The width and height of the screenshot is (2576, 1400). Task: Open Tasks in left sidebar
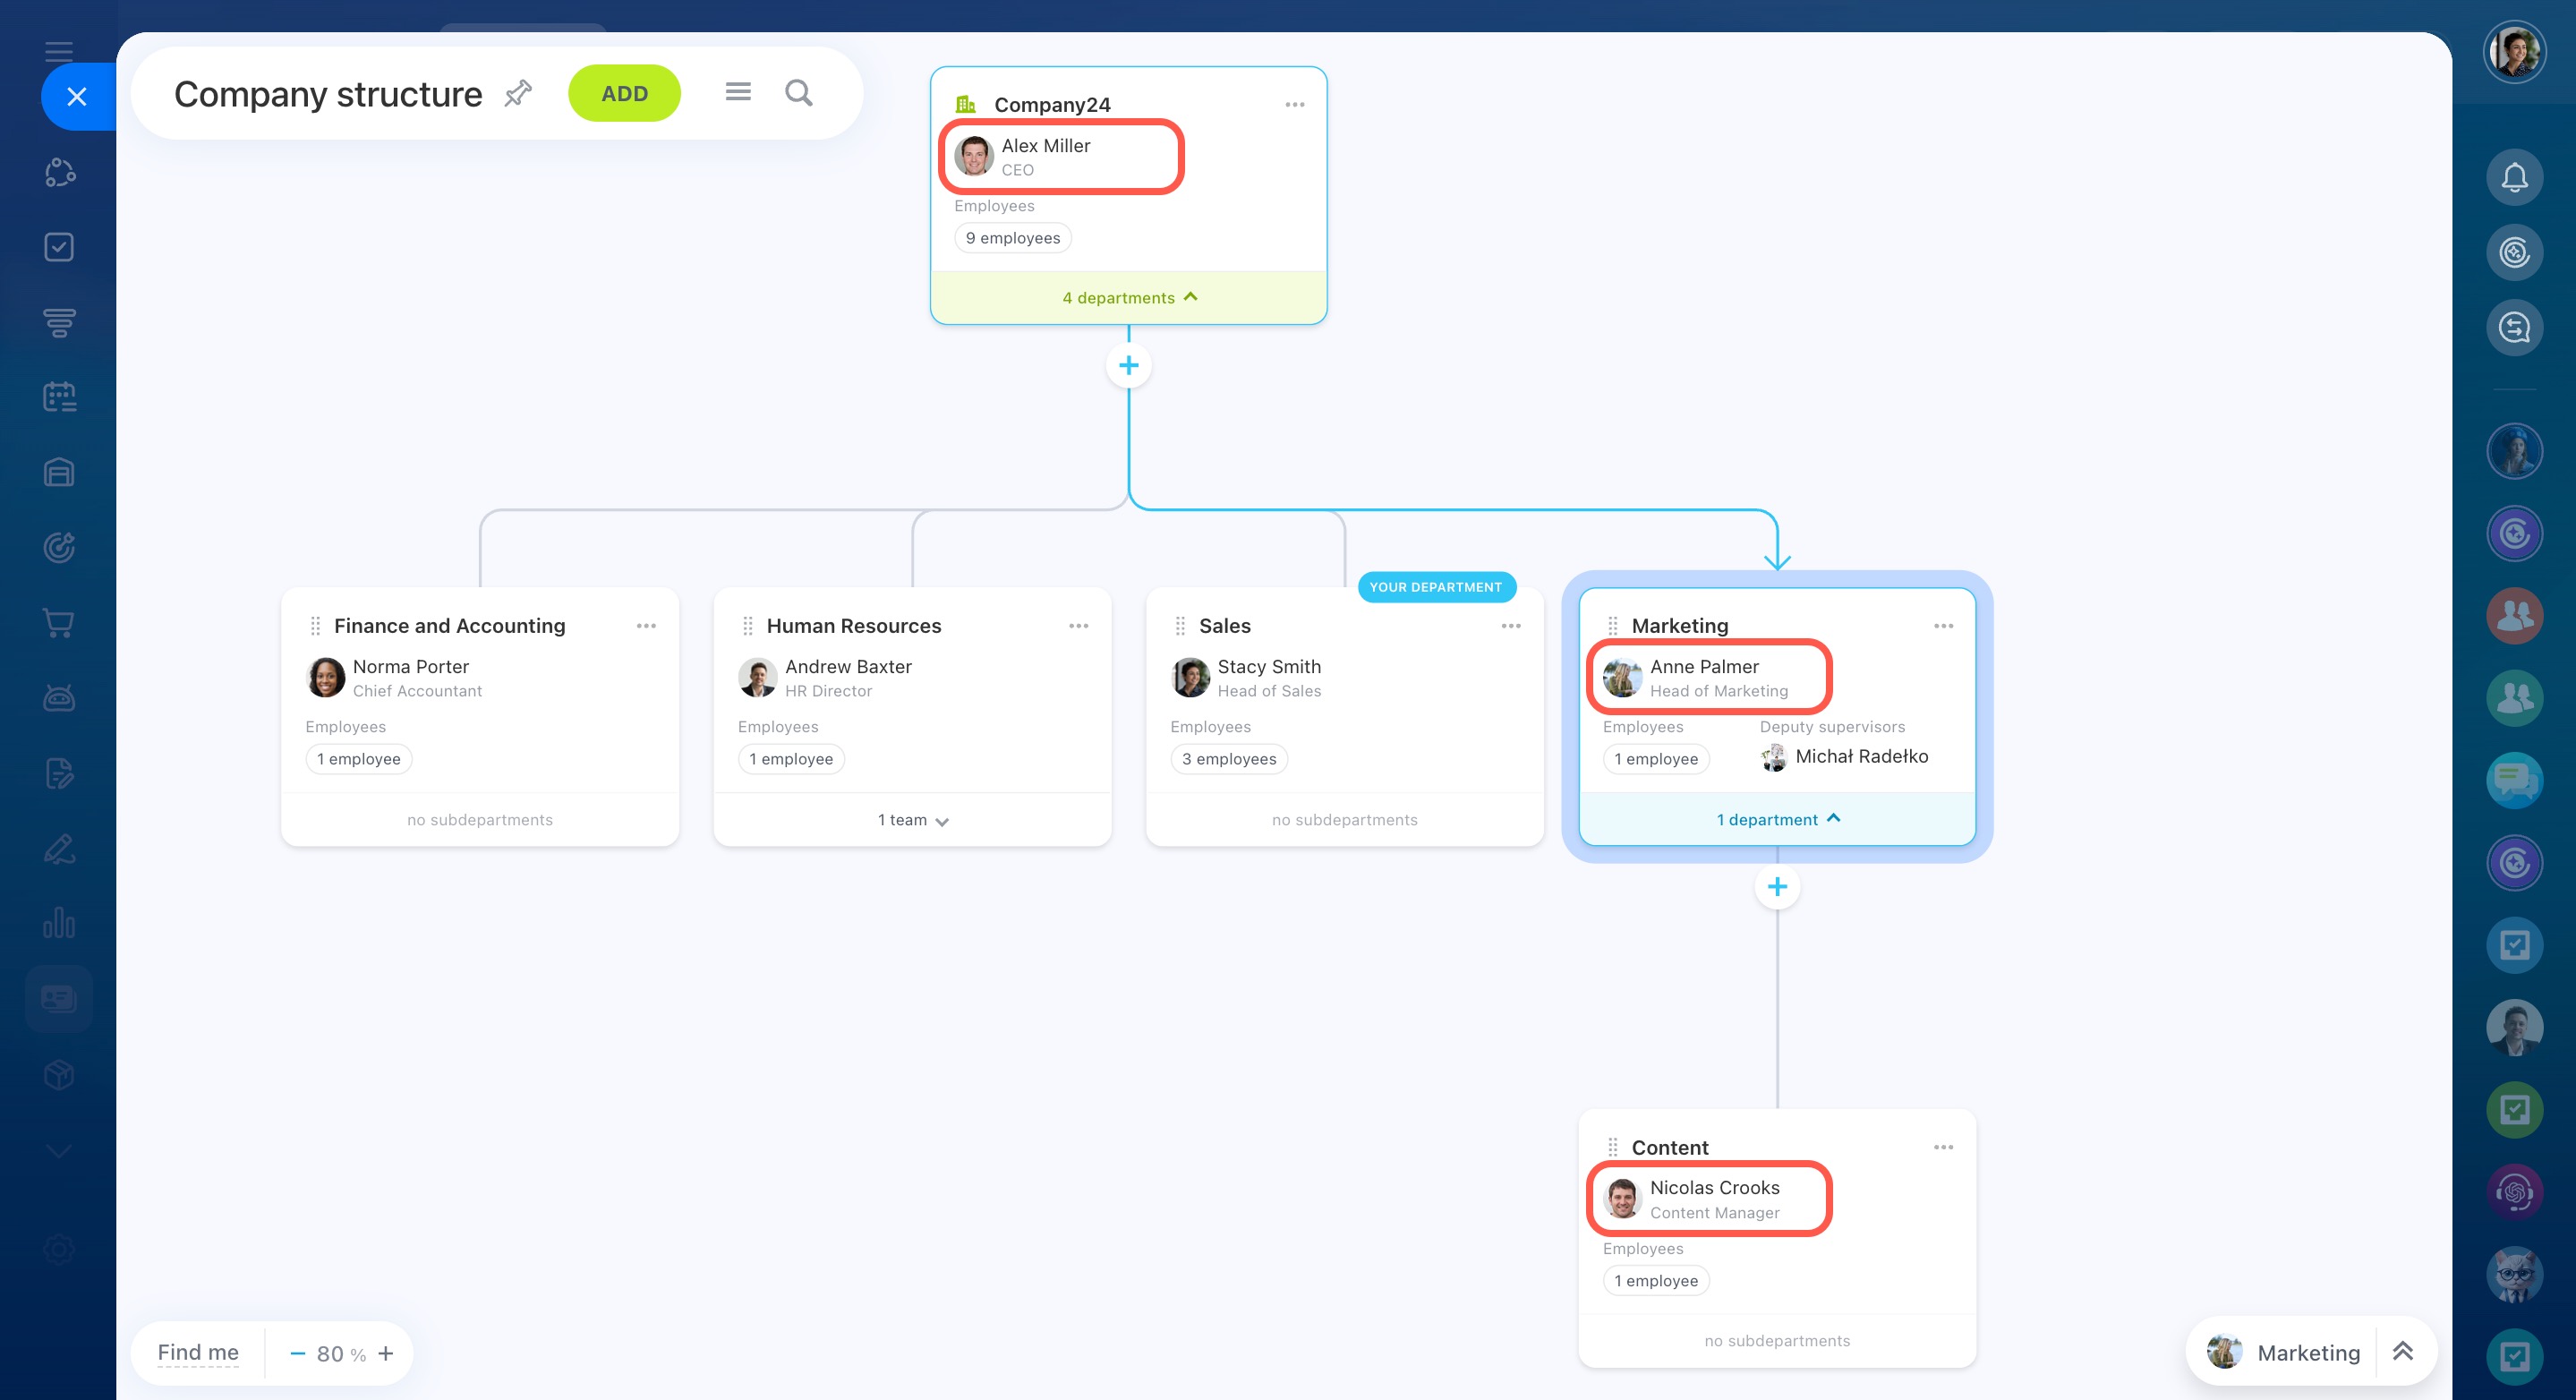click(59, 247)
